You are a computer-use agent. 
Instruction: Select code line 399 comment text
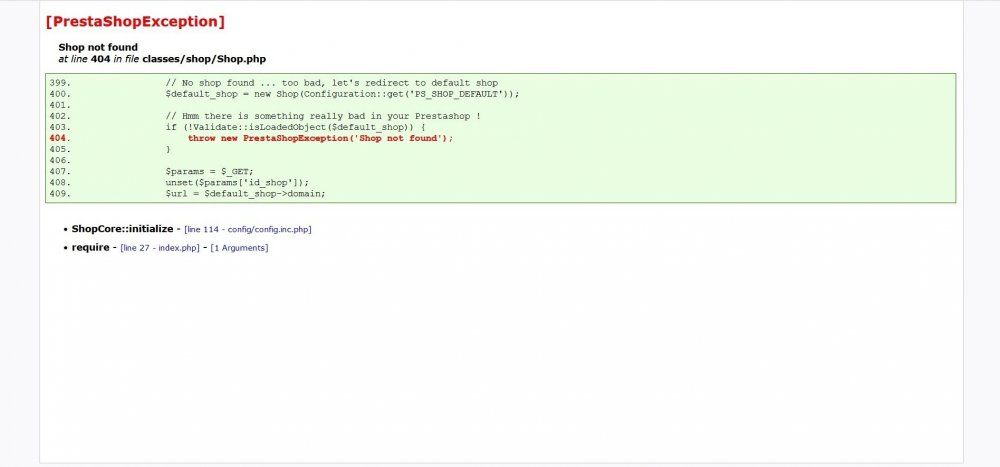tap(332, 83)
